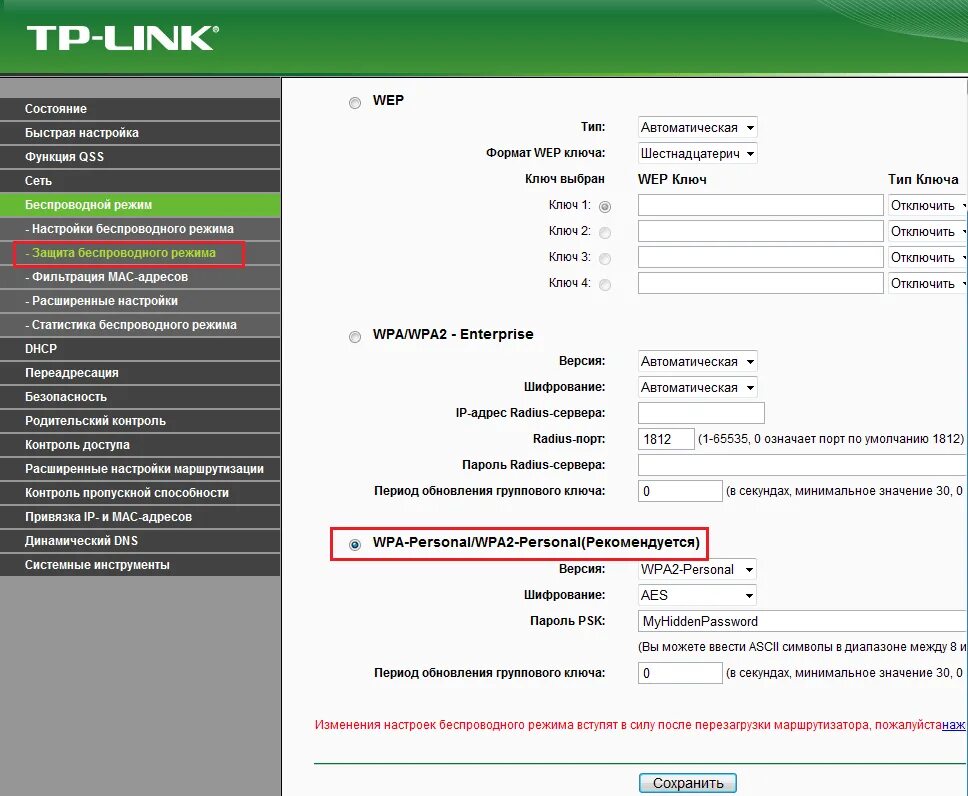The height and width of the screenshot is (796, 968).
Task: Click Enterprise group key update period field
Action: (680, 491)
